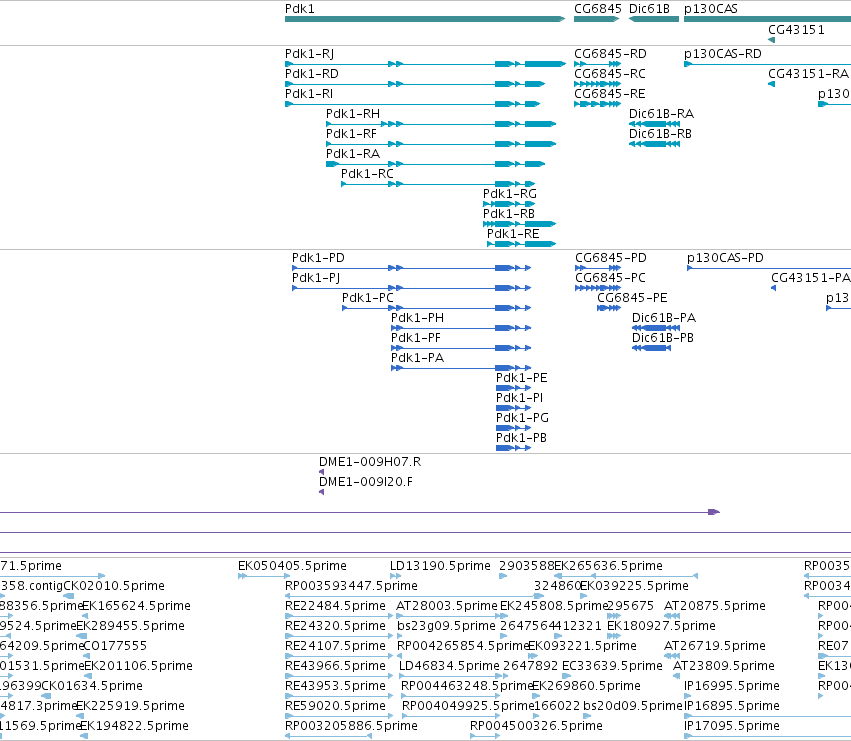Image resolution: width=851 pixels, height=741 pixels.
Task: Select EST RE22484.5prime
Action: pyautogui.click(x=339, y=616)
